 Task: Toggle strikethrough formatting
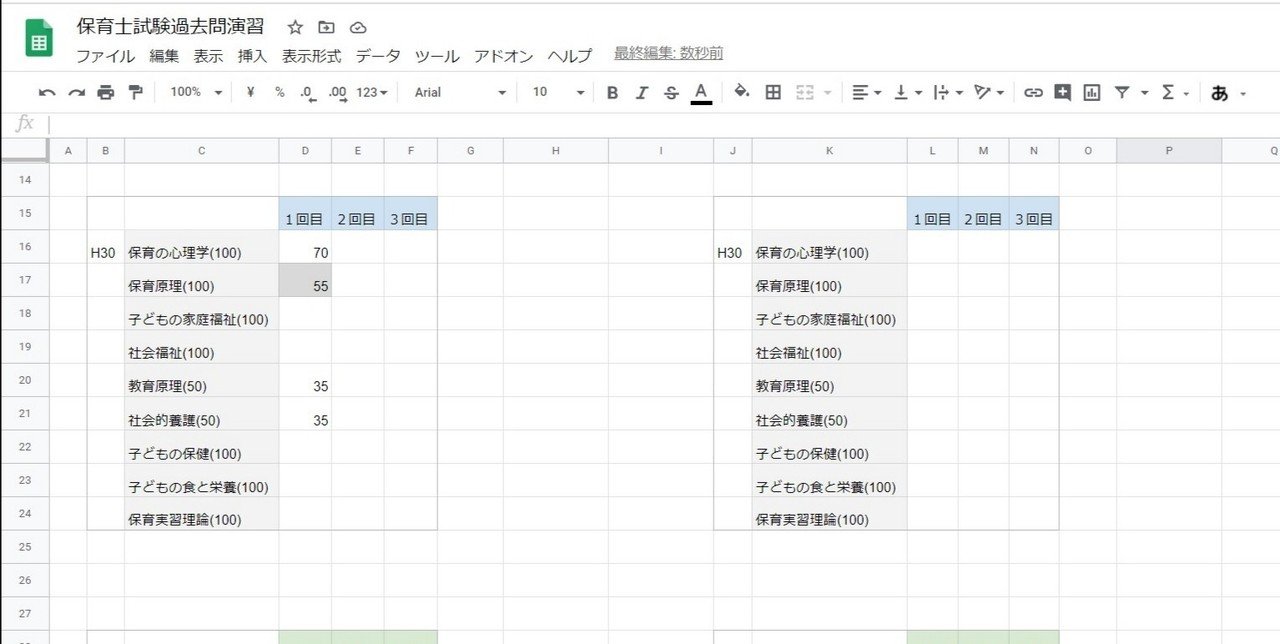(x=671, y=92)
